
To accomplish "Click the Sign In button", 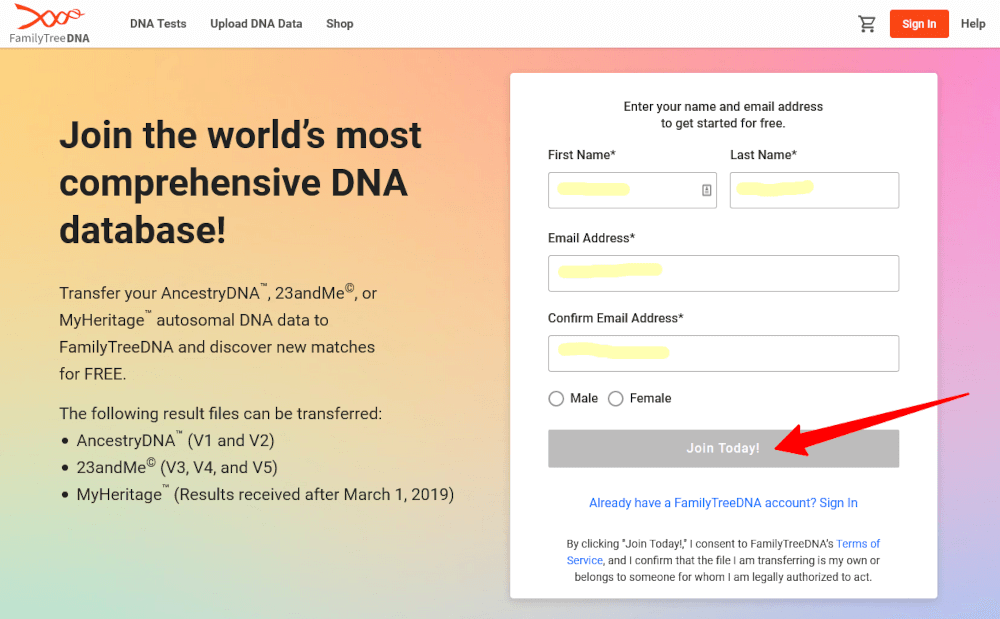I will [x=919, y=23].
